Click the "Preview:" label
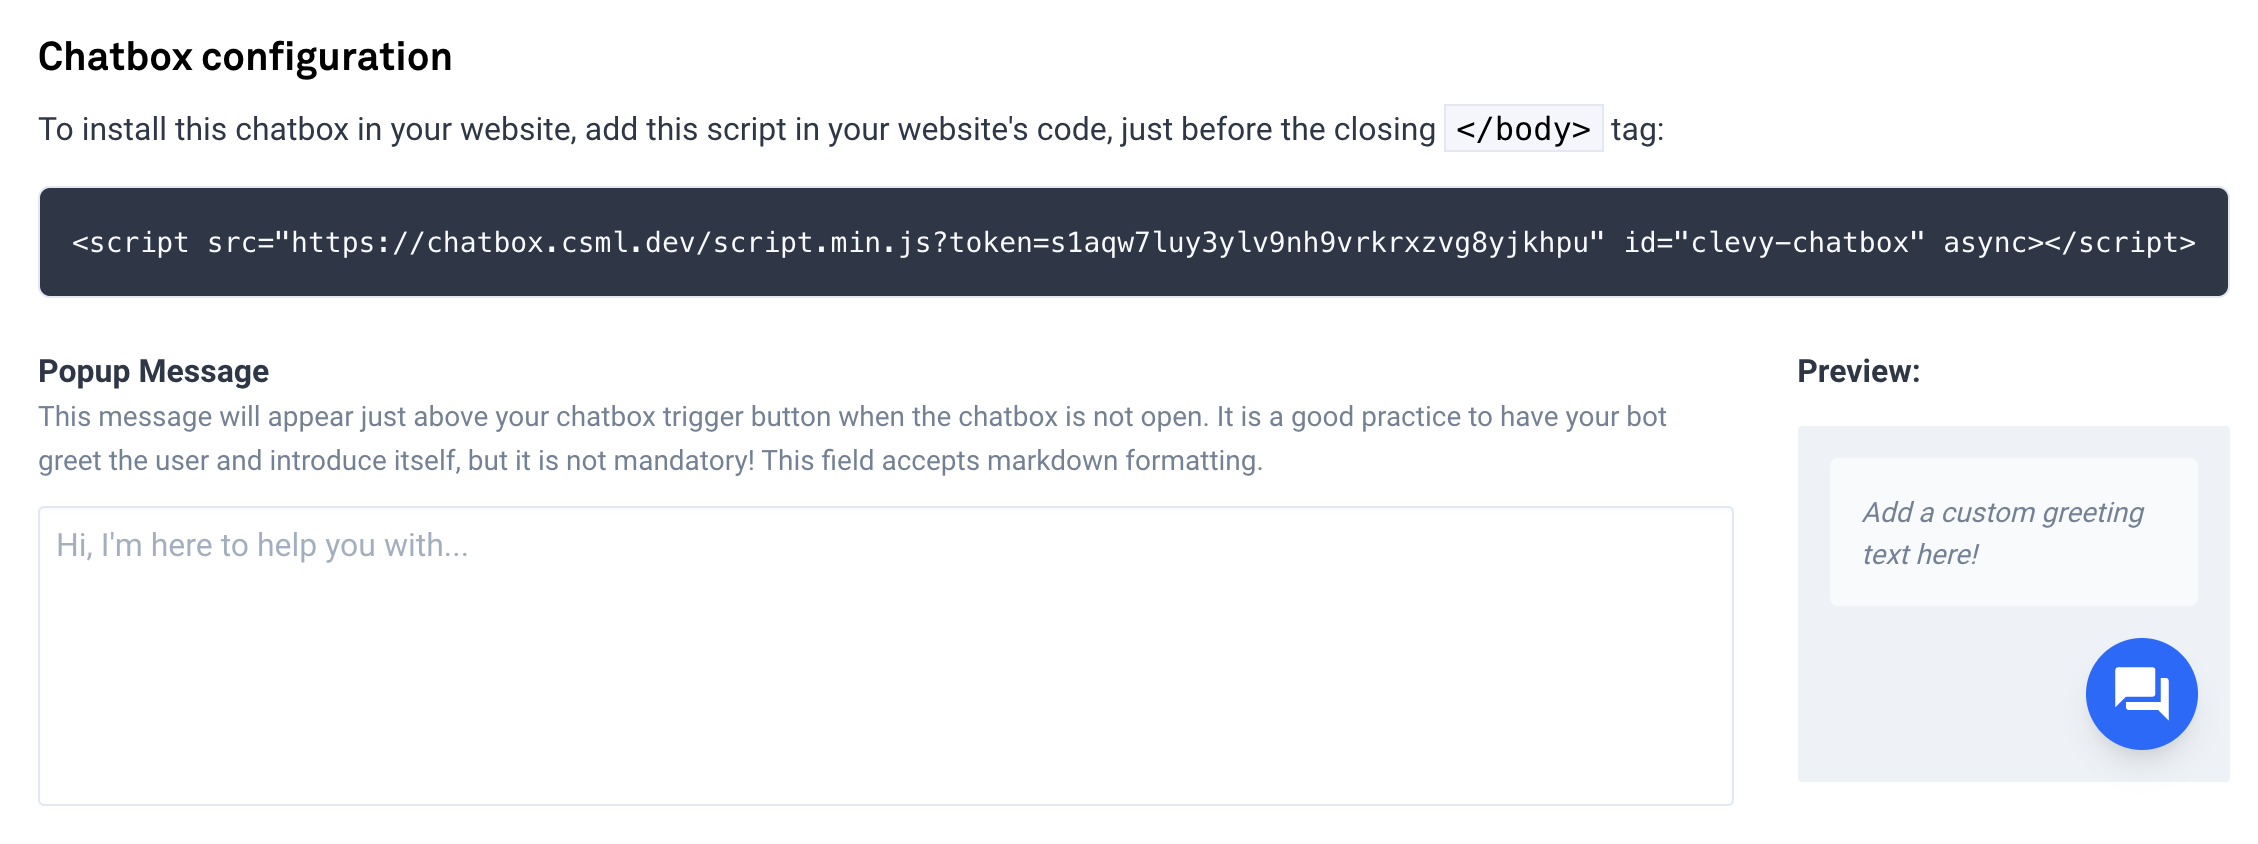 point(1858,371)
